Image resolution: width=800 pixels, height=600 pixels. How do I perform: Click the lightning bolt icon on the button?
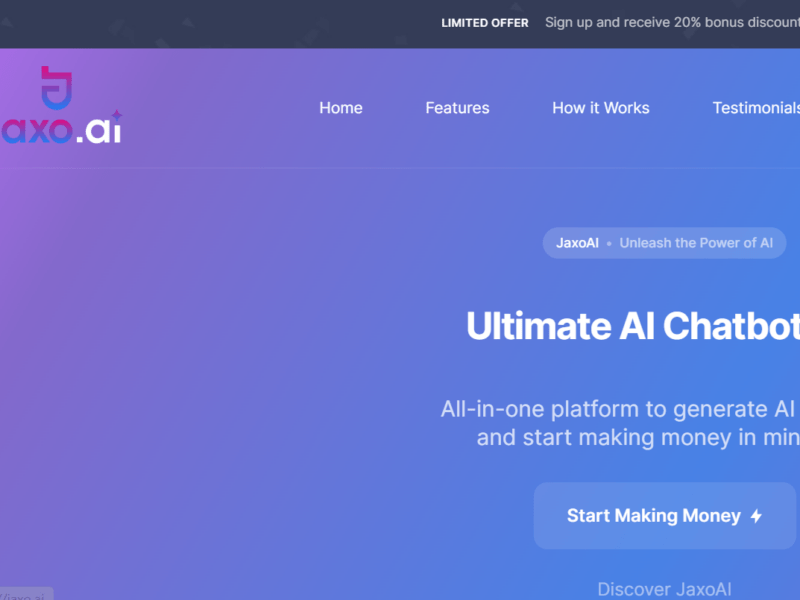(x=756, y=517)
